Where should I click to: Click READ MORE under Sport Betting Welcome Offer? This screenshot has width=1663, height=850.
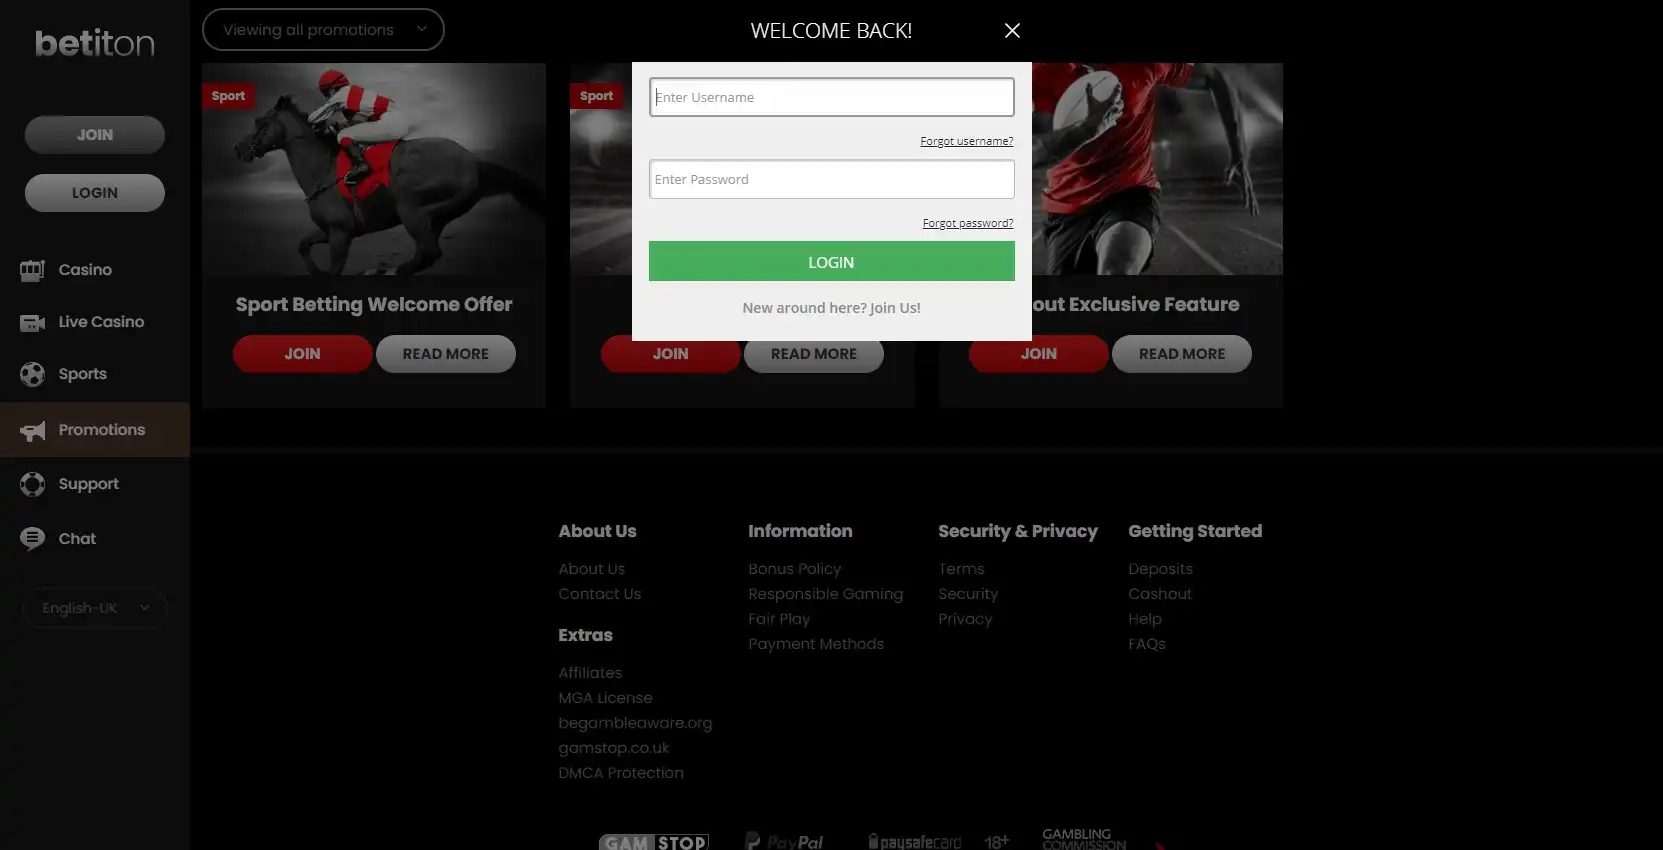[446, 354]
